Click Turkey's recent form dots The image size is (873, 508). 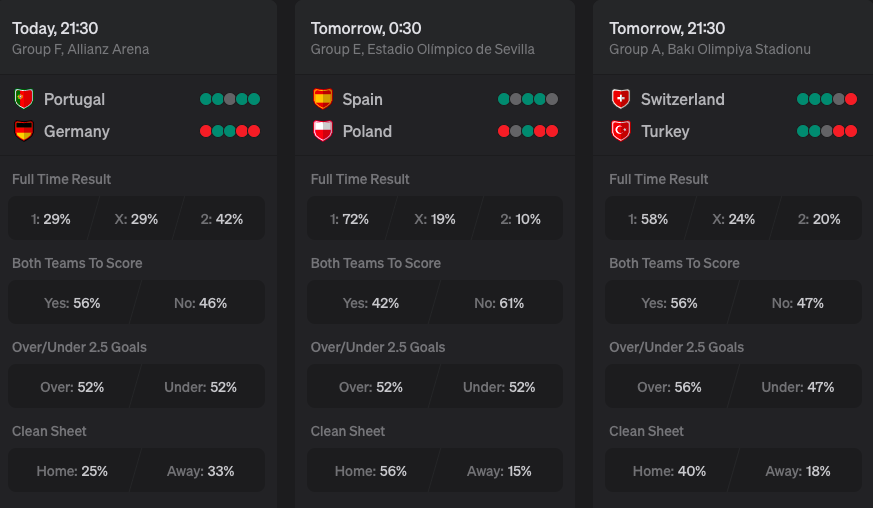tap(827, 131)
